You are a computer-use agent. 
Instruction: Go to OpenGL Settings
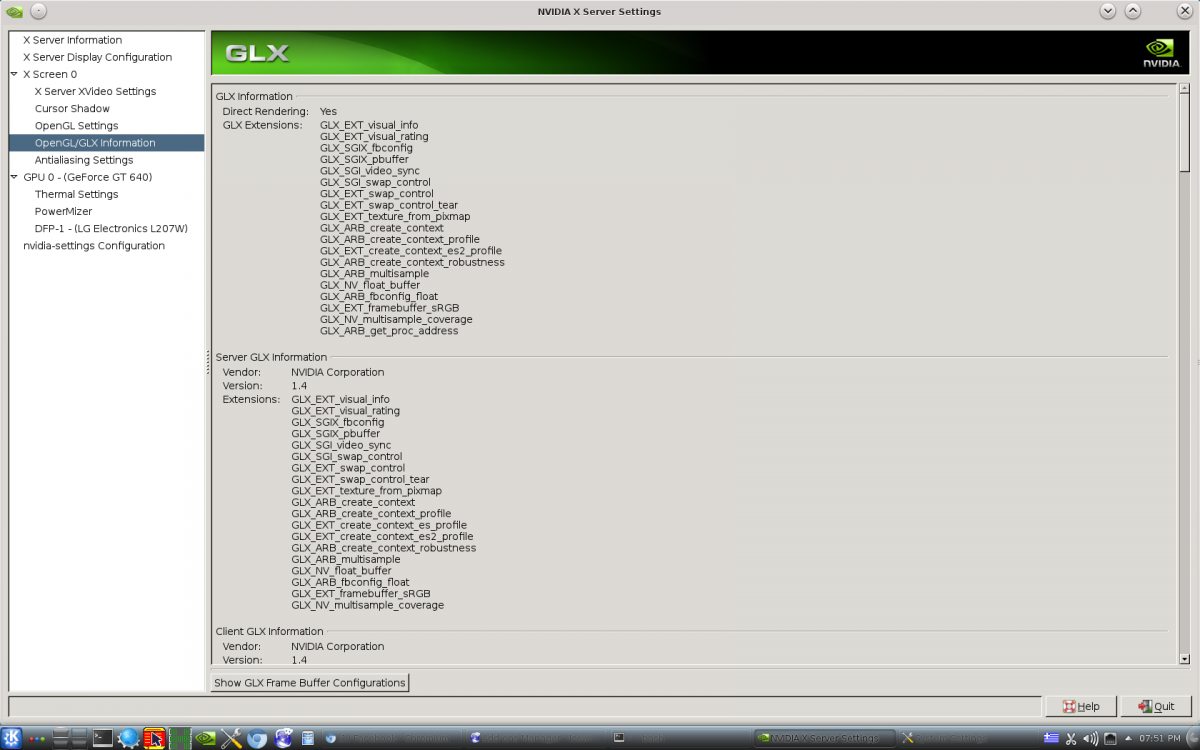[76, 125]
